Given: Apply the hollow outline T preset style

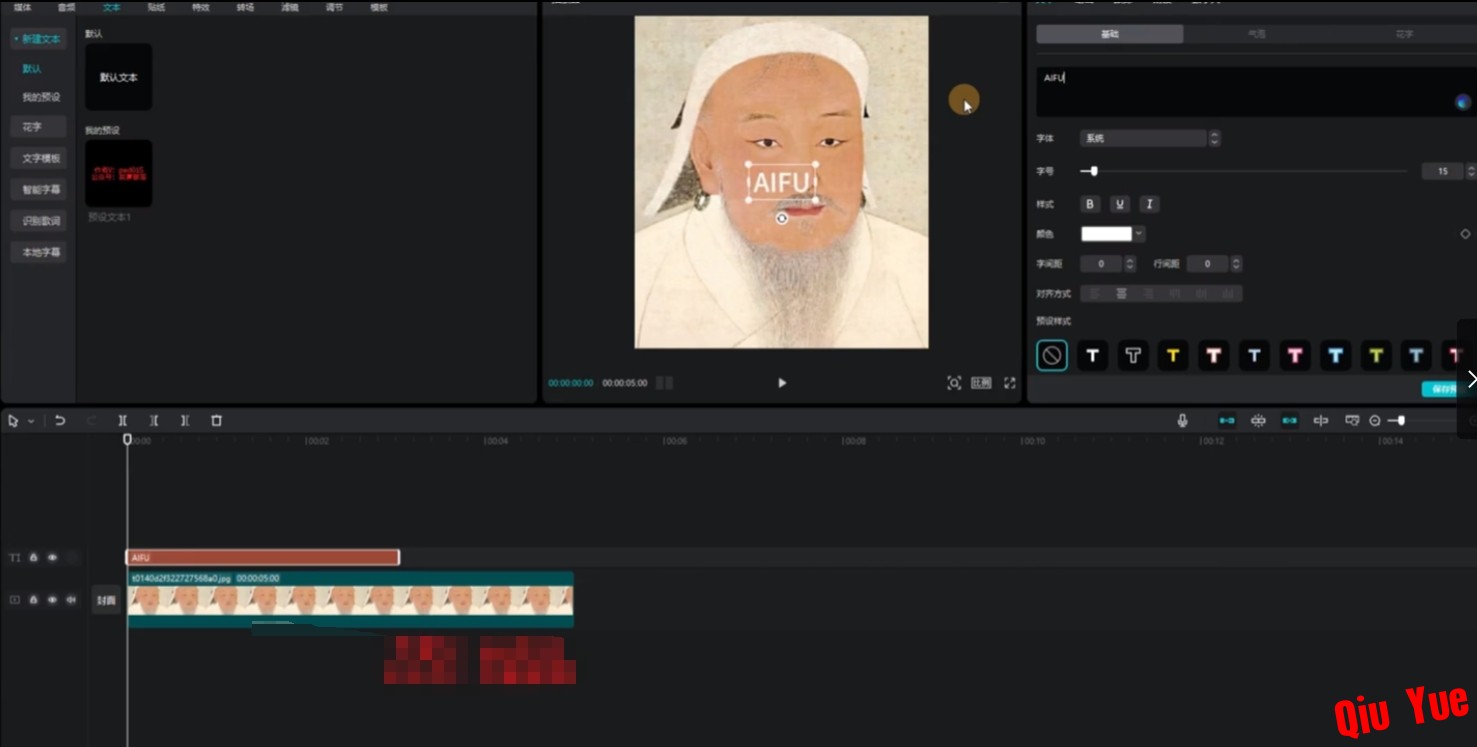Looking at the screenshot, I should coord(1133,355).
